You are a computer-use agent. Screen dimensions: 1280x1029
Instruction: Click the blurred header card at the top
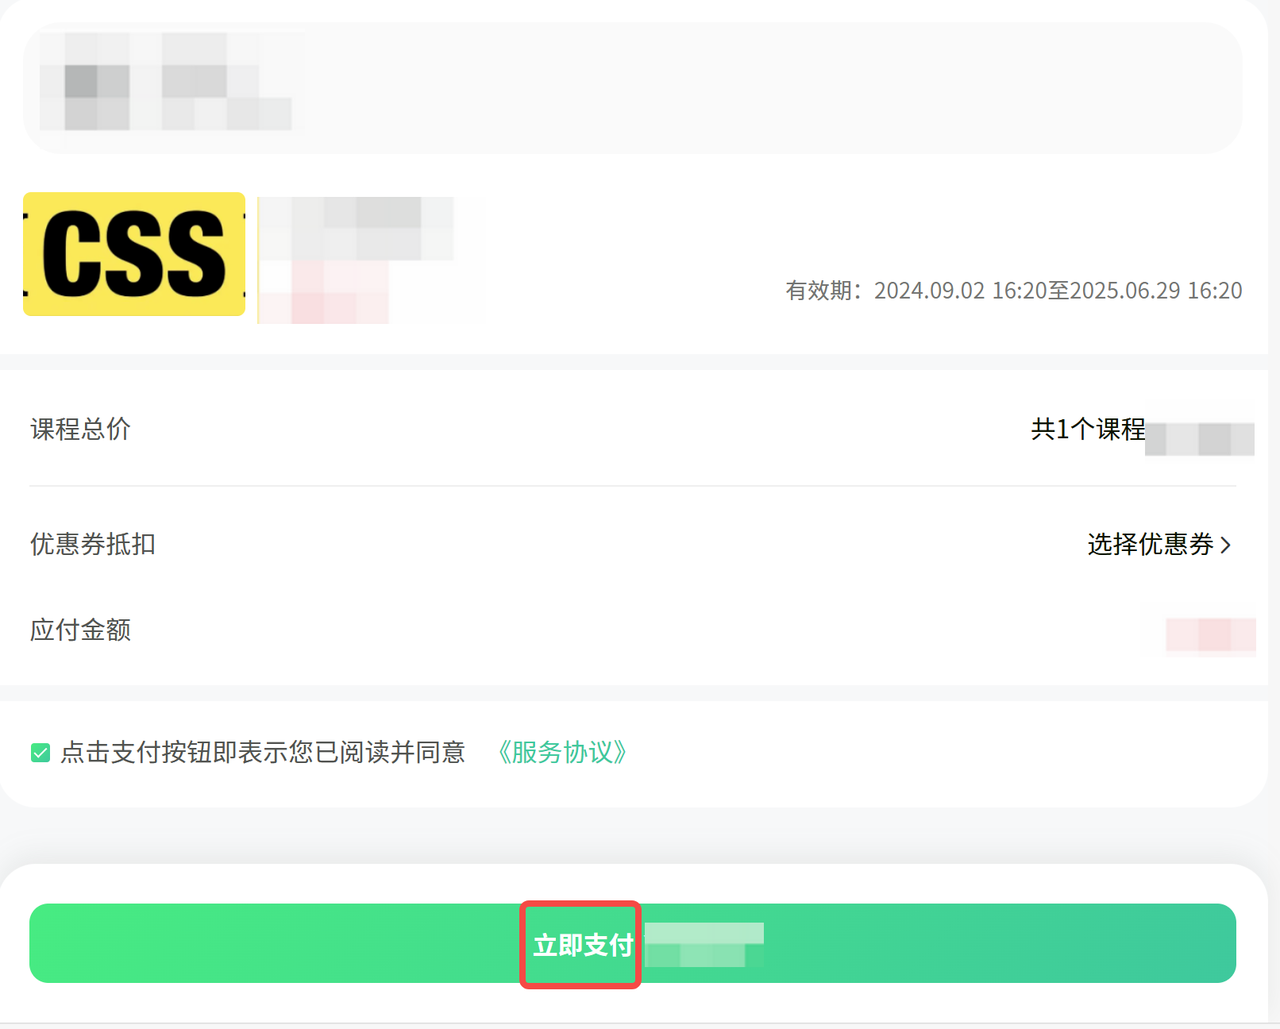pyautogui.click(x=632, y=88)
